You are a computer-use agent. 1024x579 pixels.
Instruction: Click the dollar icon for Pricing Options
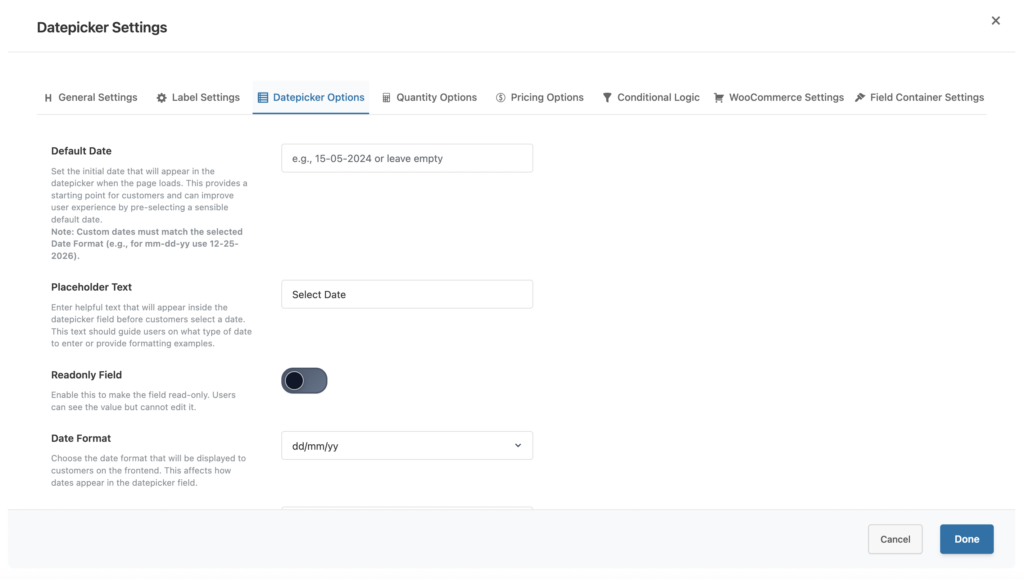[501, 98]
